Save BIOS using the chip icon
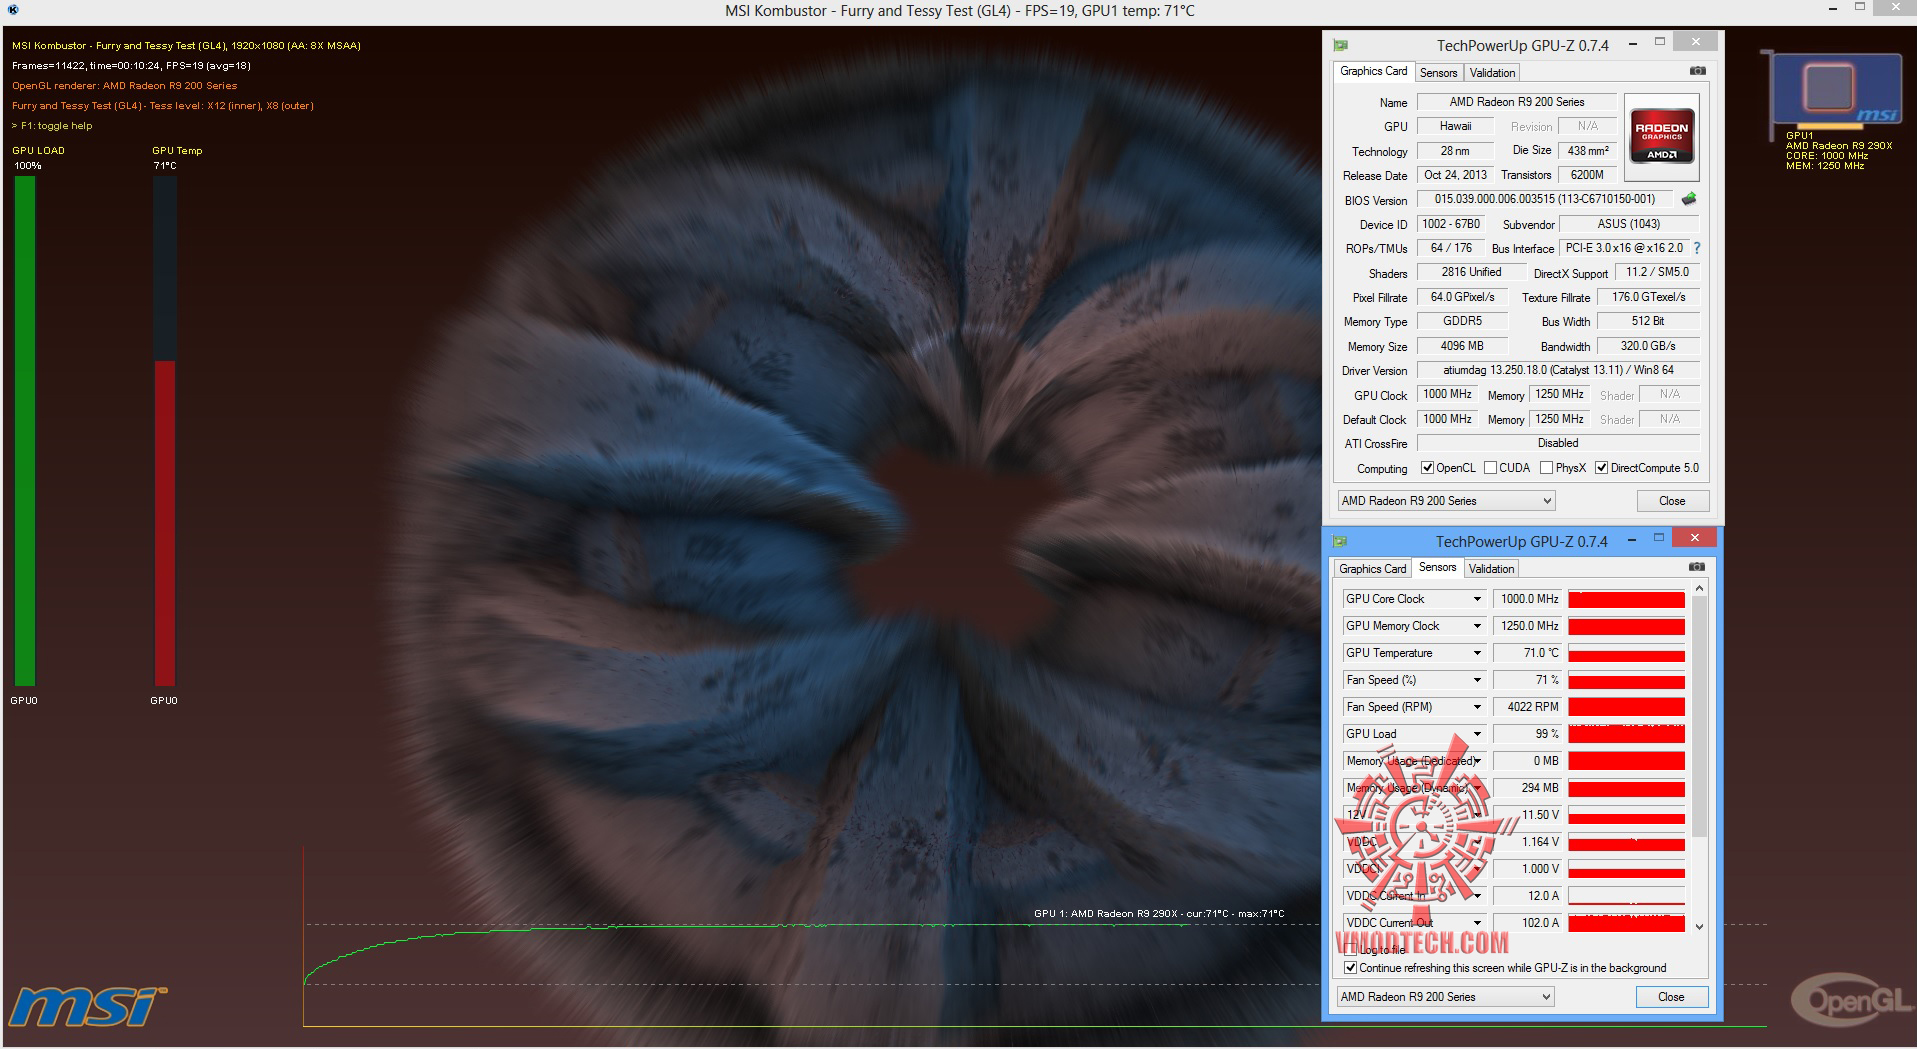The width and height of the screenshot is (1917, 1049). point(1689,199)
